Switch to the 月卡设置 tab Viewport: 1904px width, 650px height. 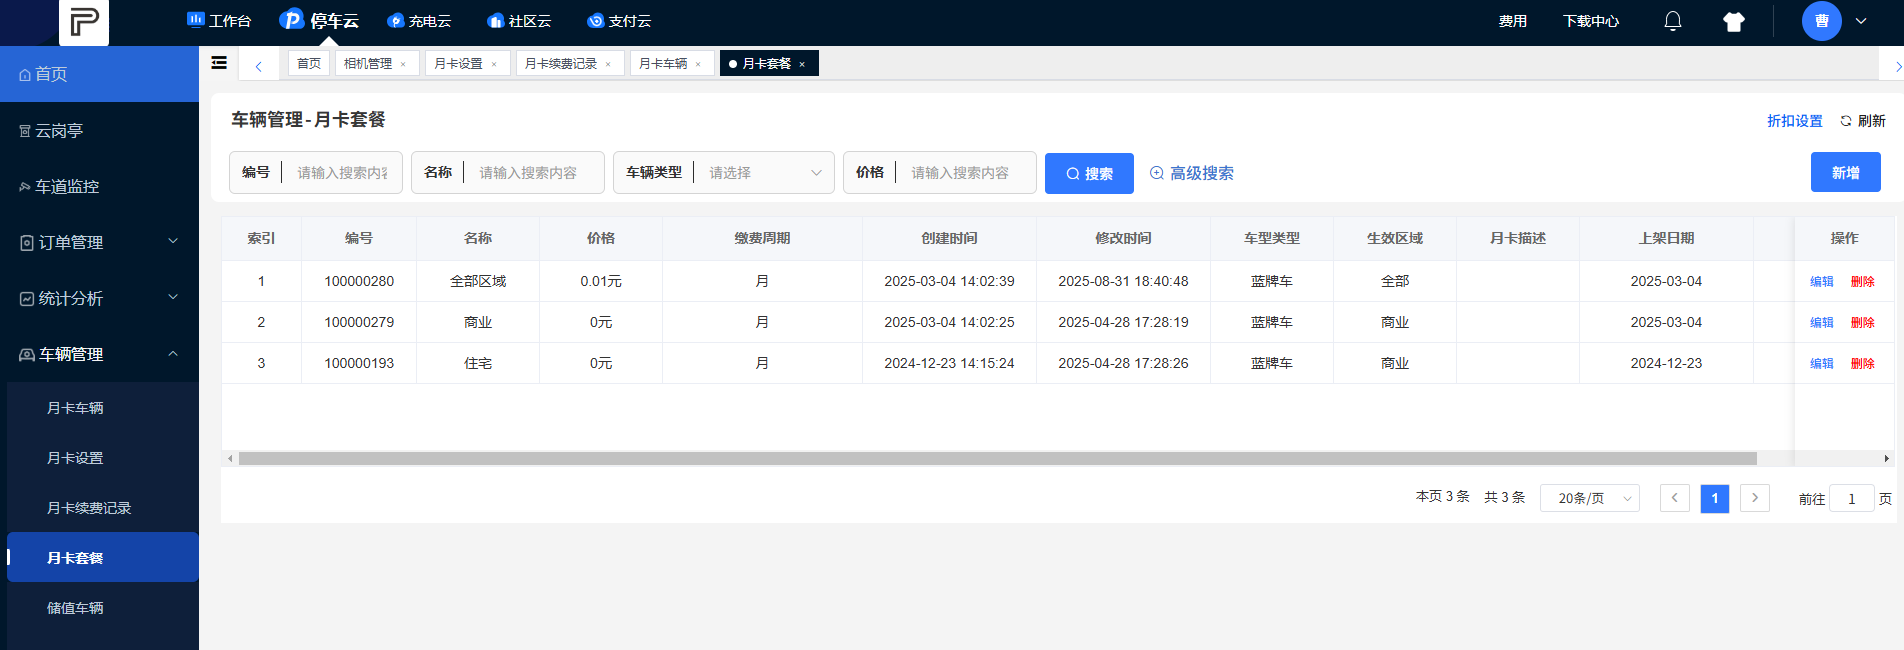click(x=458, y=63)
